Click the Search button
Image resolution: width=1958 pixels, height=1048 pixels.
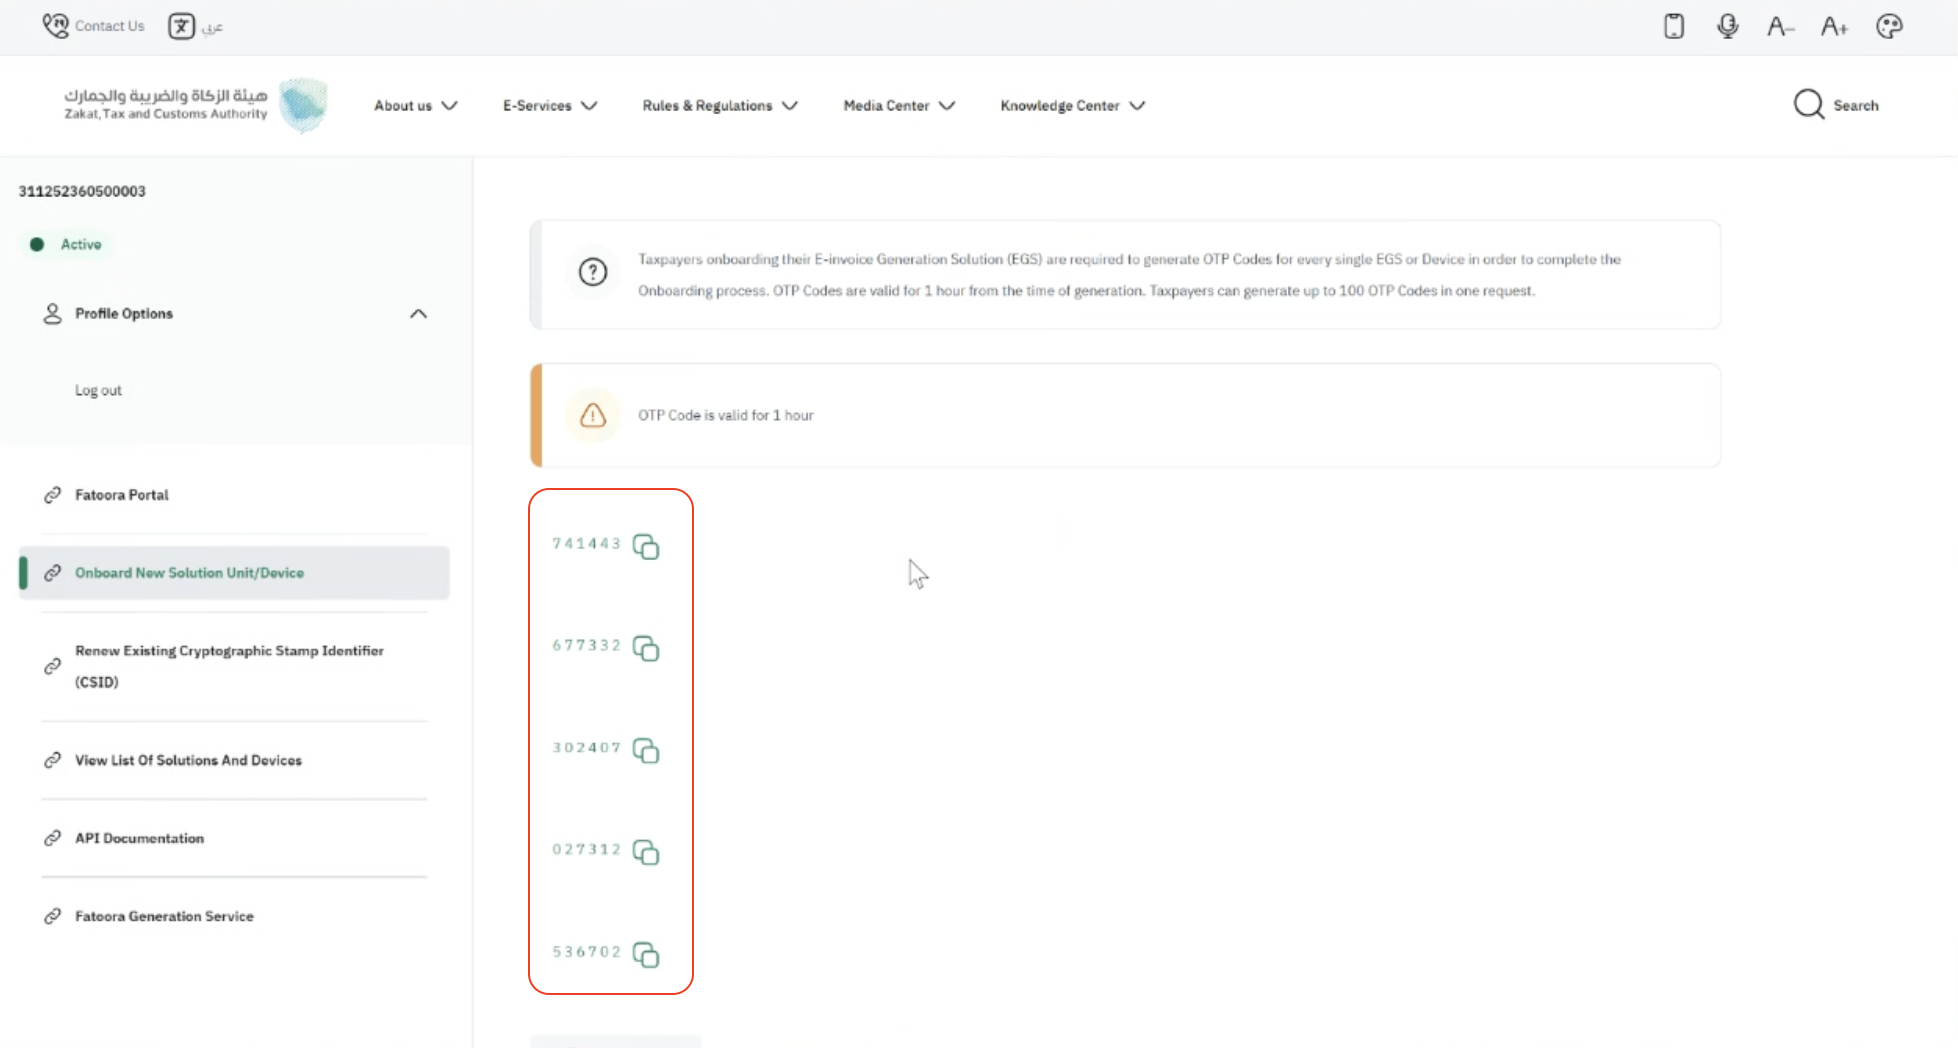tap(1836, 105)
